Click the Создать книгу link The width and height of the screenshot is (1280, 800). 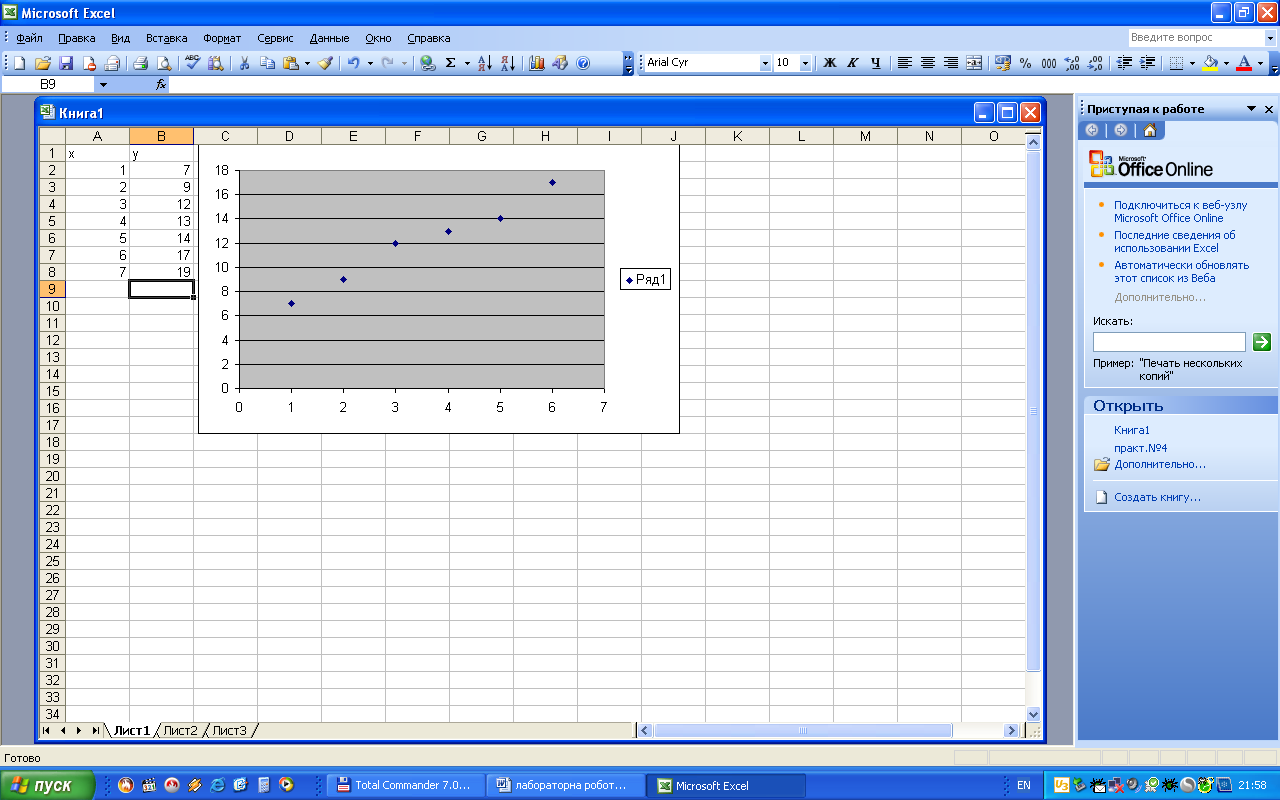[1157, 497]
